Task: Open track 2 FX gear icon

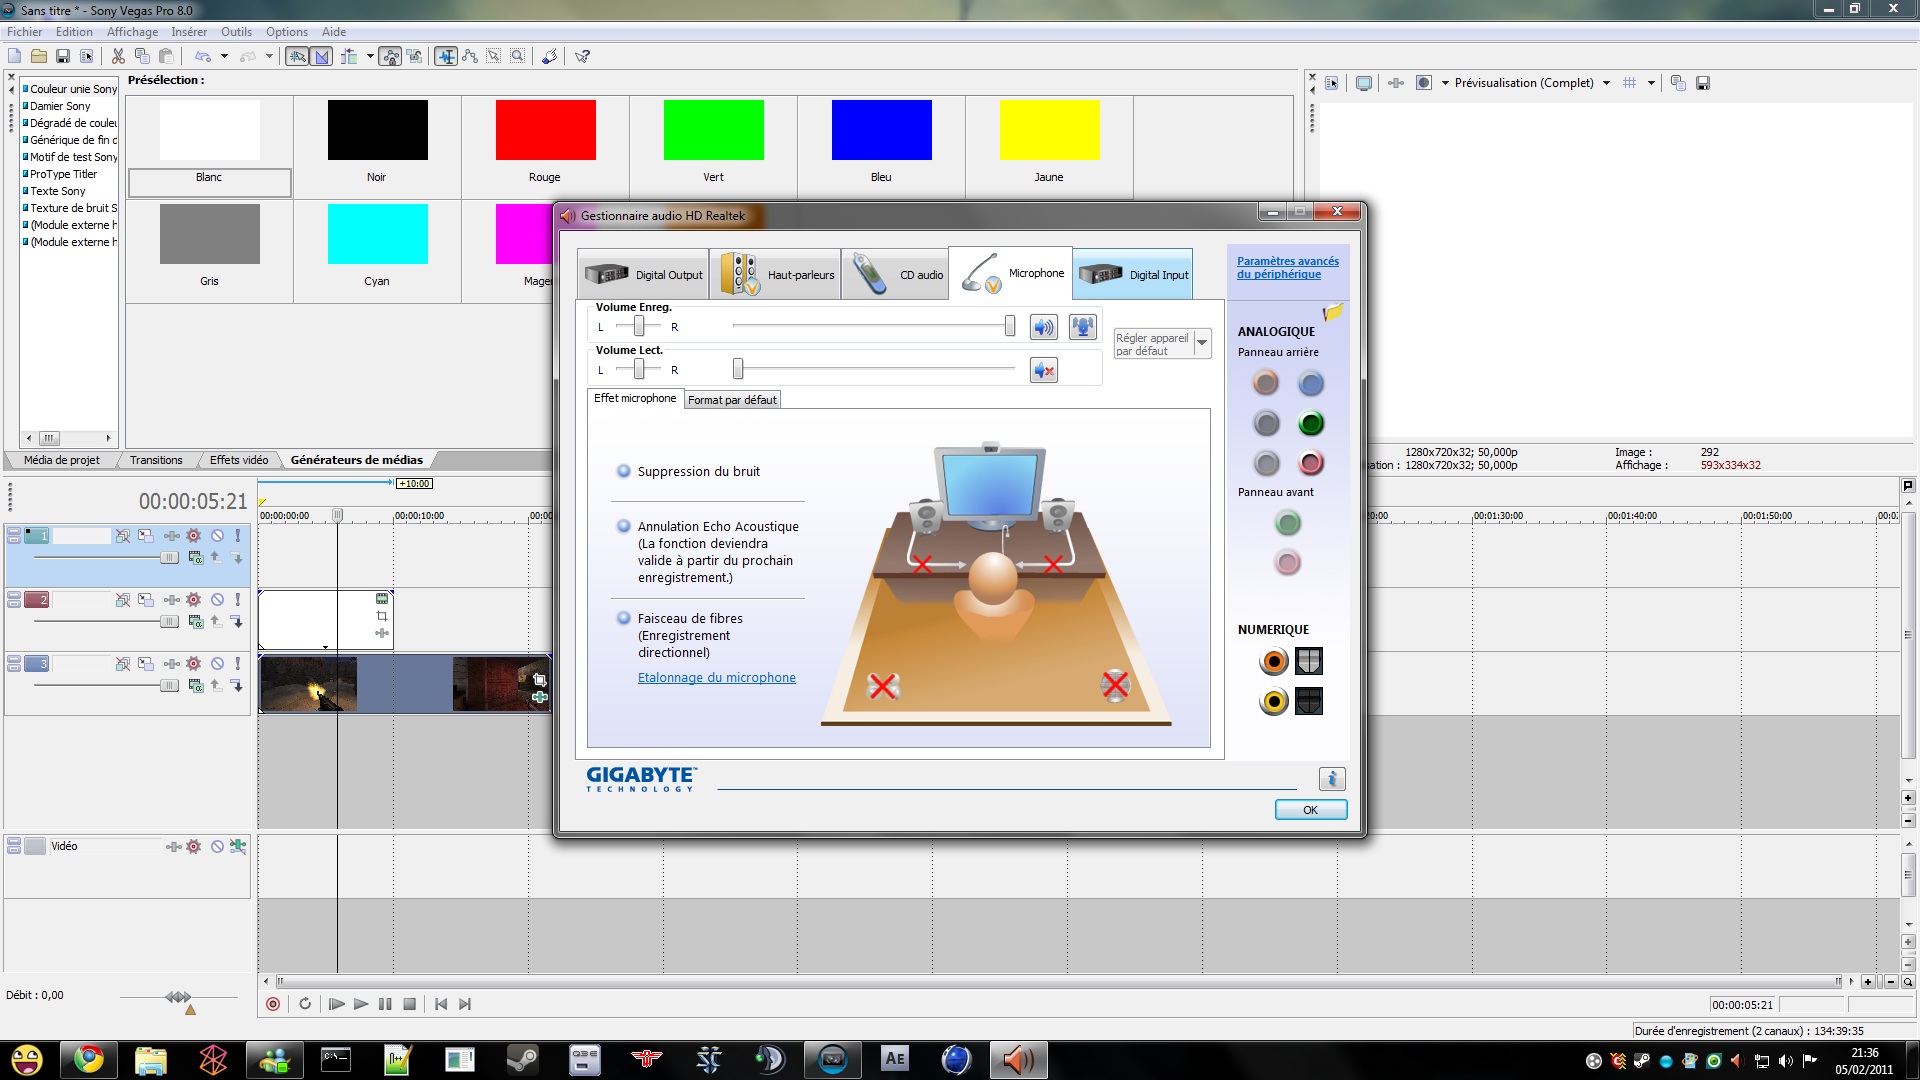Action: 194,600
